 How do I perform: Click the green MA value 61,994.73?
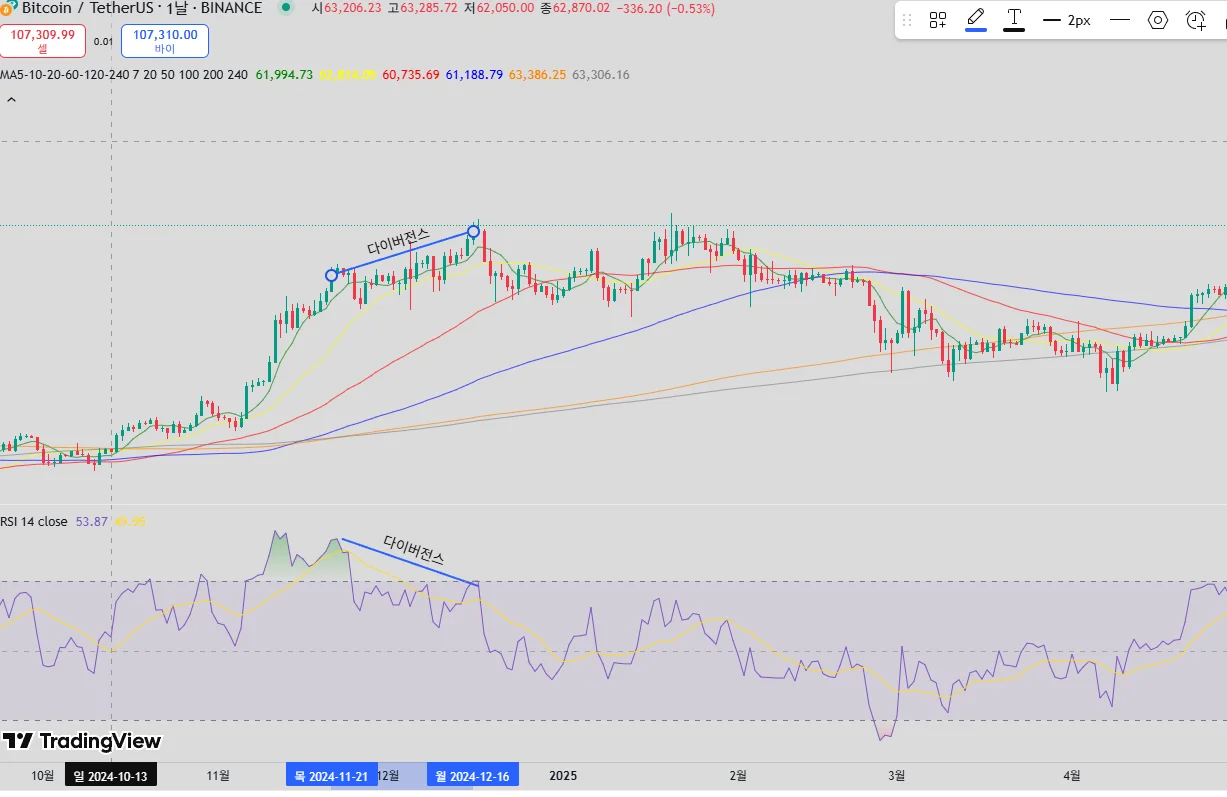click(284, 75)
